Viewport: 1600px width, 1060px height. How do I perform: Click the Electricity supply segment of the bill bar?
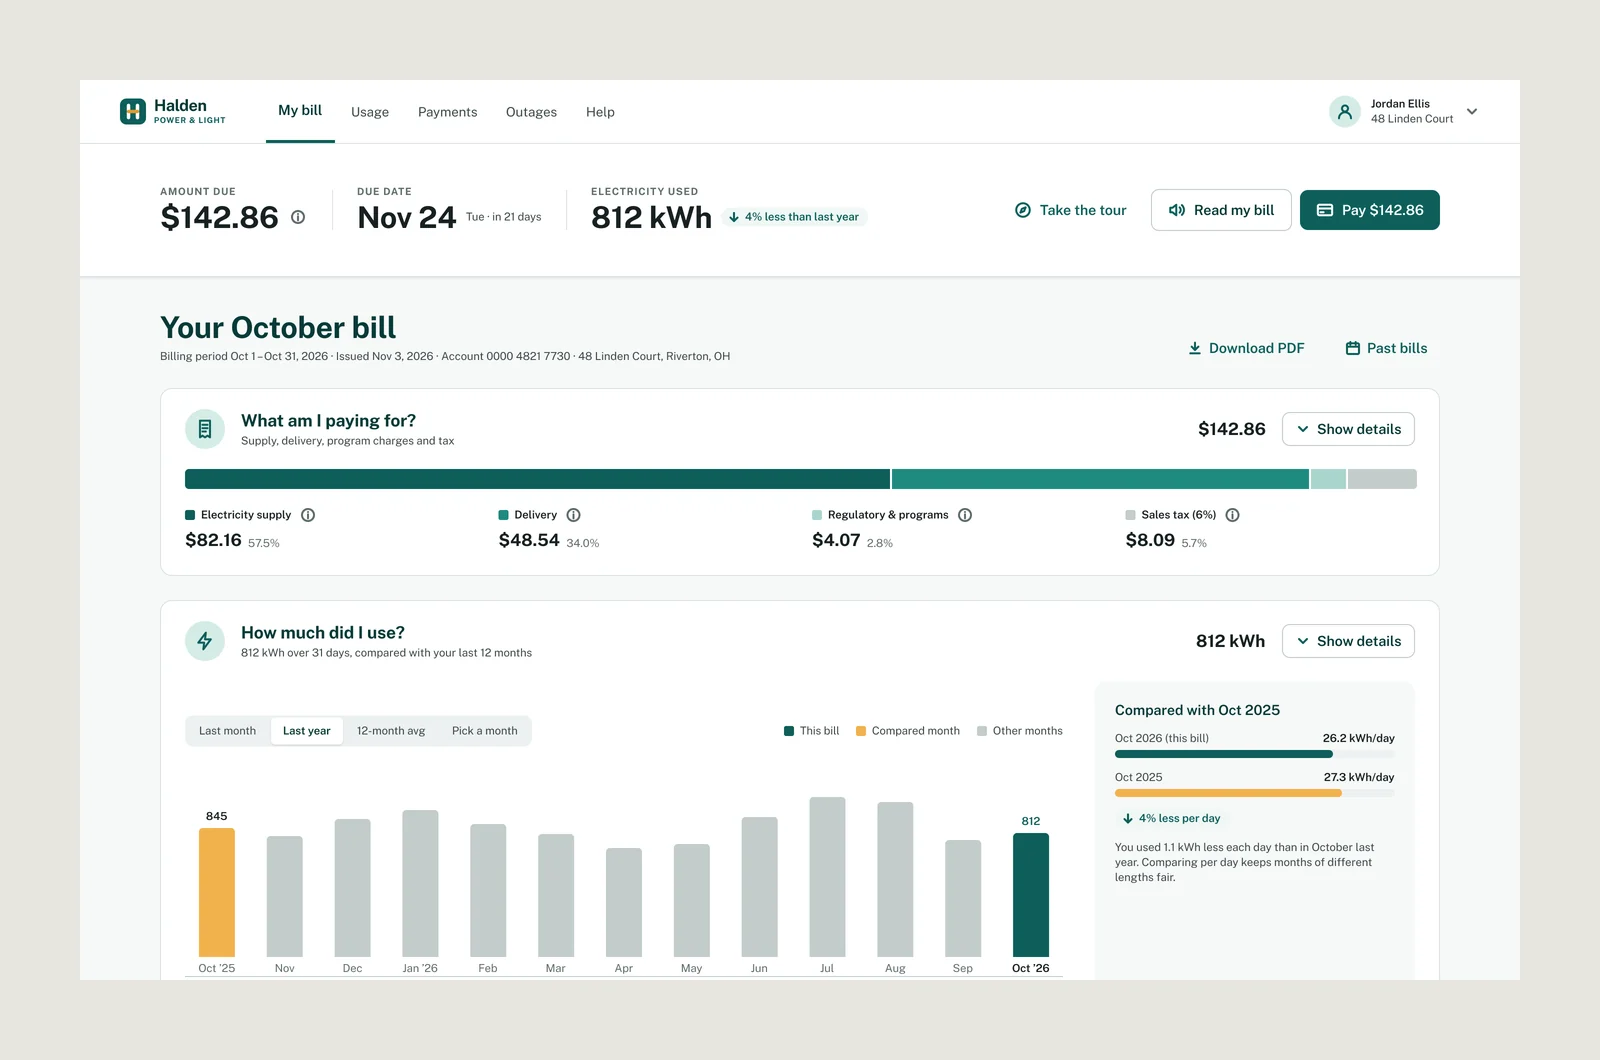(537, 479)
